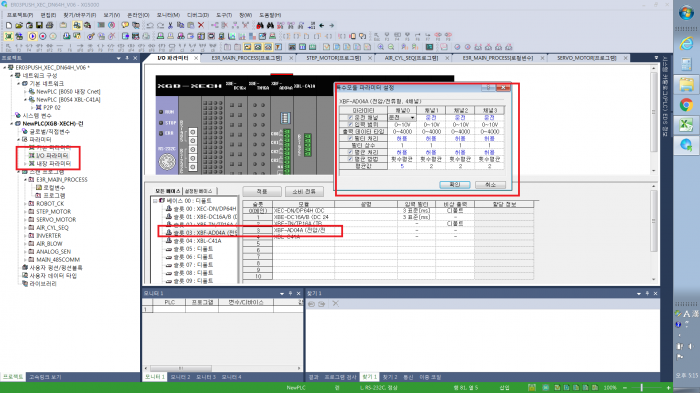This screenshot has width=700, height=393.
Task: Click the 취소 button in dialog
Action: click(490, 184)
